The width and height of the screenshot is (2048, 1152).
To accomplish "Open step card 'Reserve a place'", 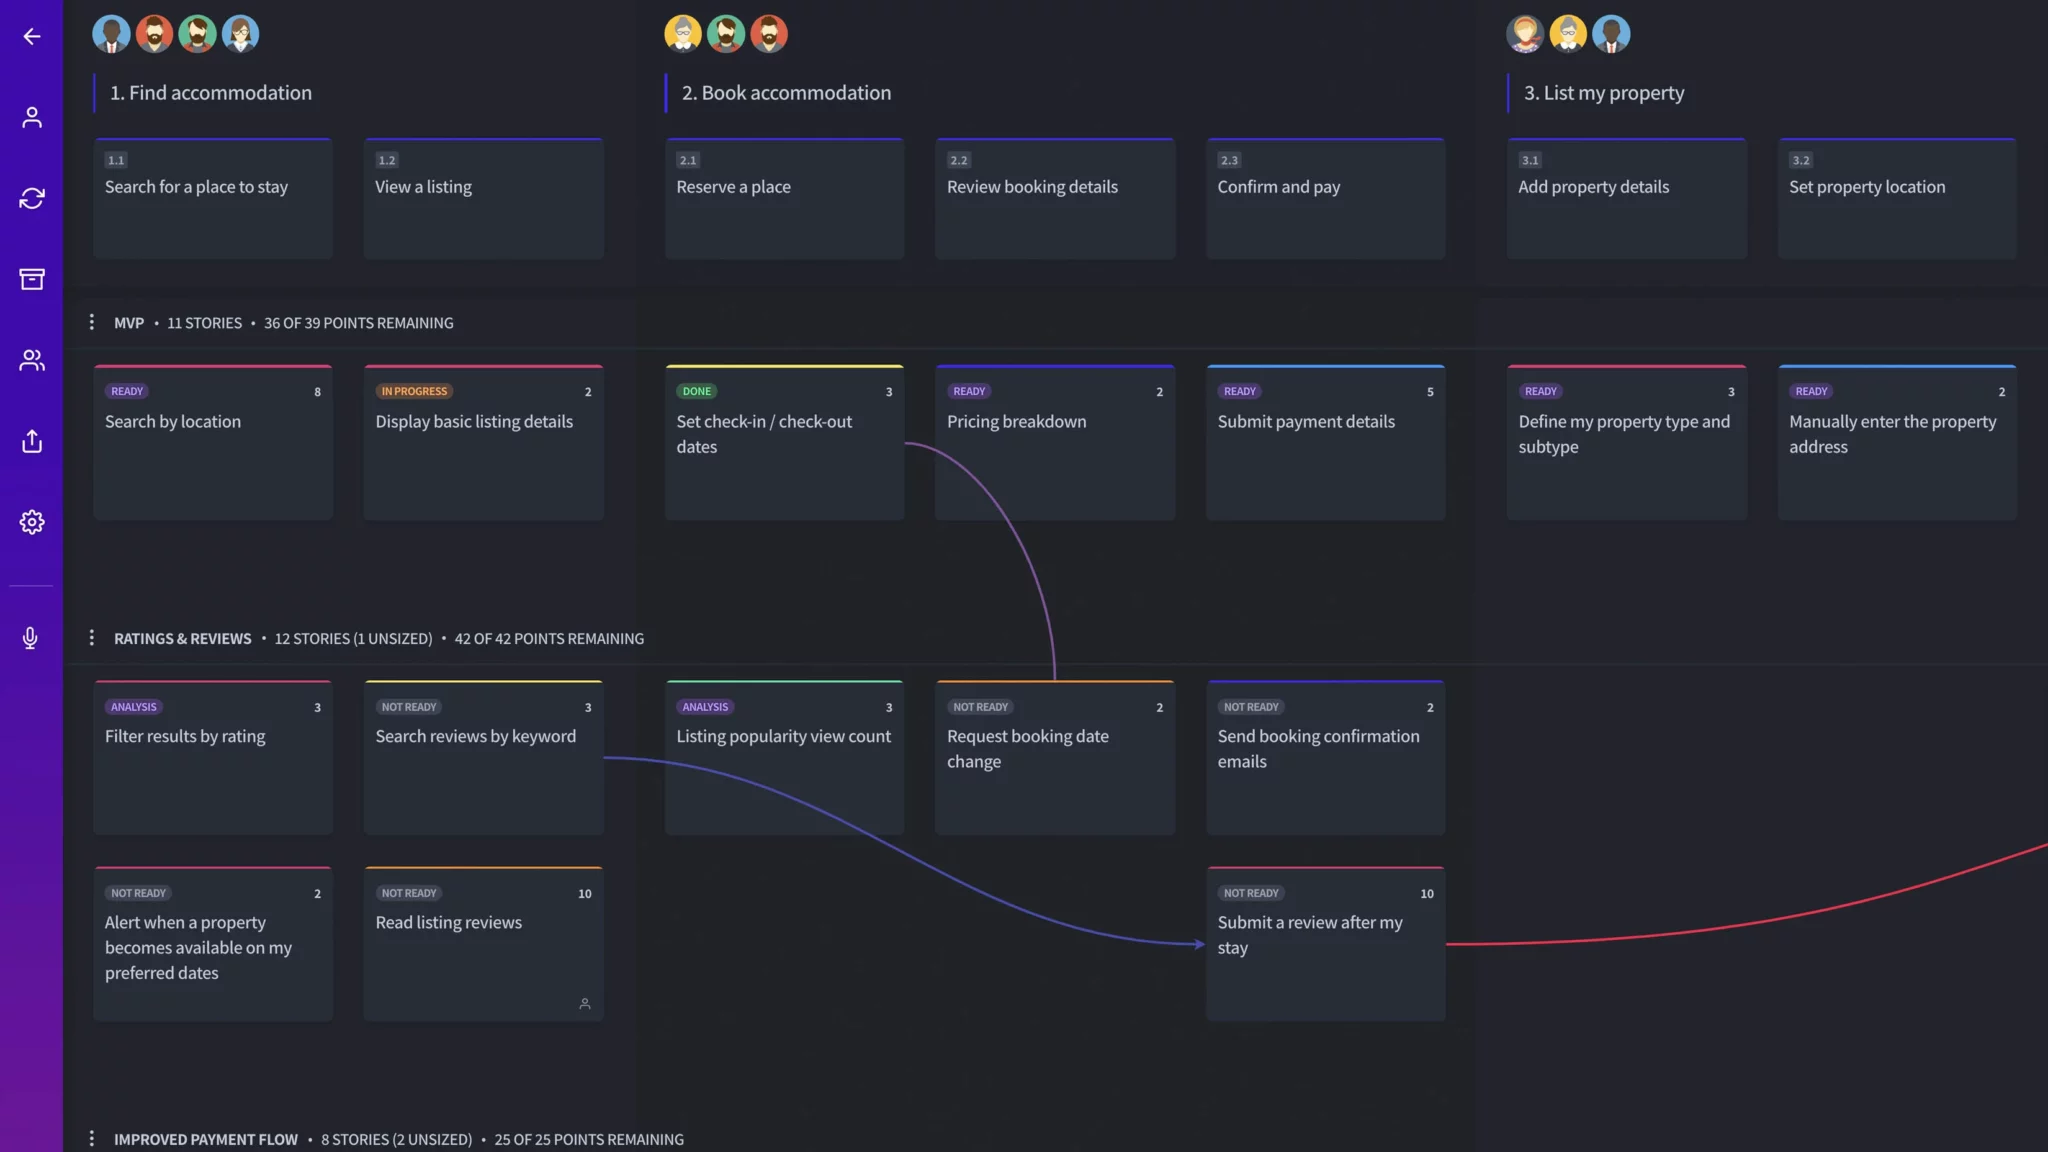I will coord(785,199).
